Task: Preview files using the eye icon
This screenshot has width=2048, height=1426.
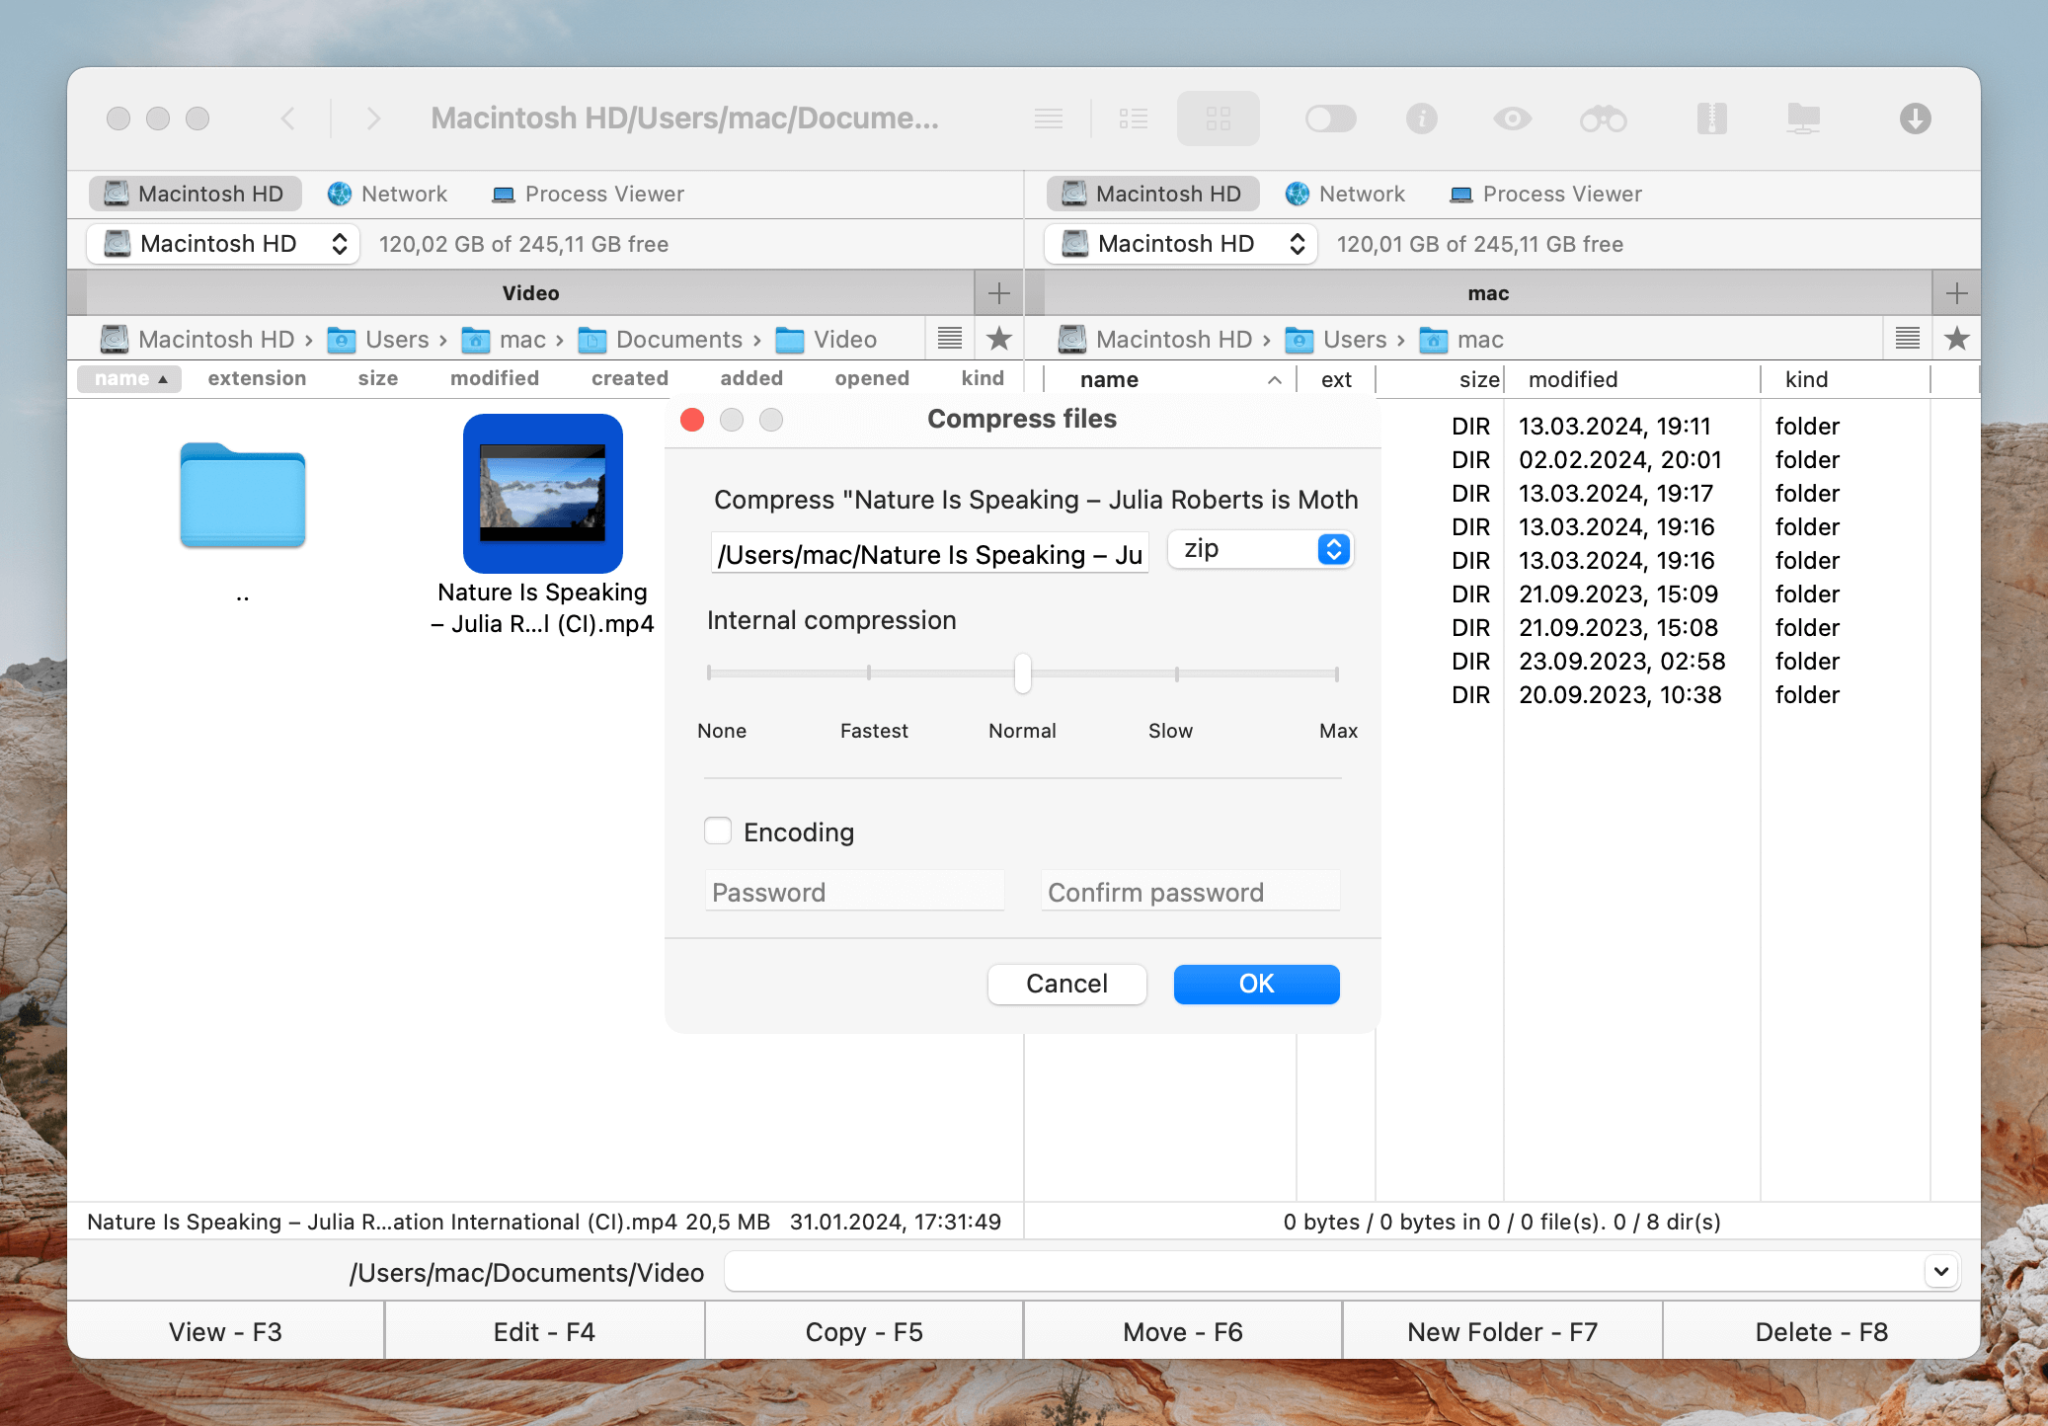Action: (1512, 118)
